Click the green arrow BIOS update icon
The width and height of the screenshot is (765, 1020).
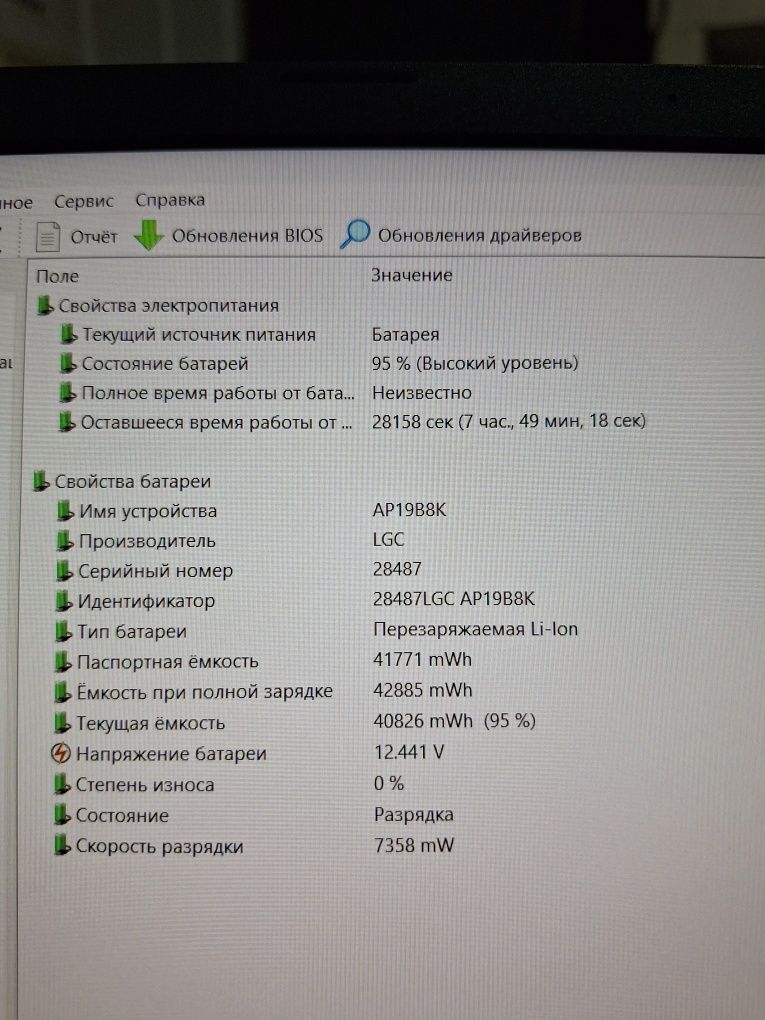coord(148,235)
